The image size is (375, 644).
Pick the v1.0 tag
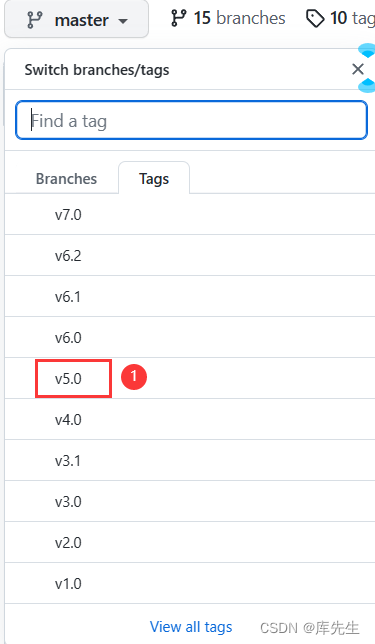[x=190, y=583]
